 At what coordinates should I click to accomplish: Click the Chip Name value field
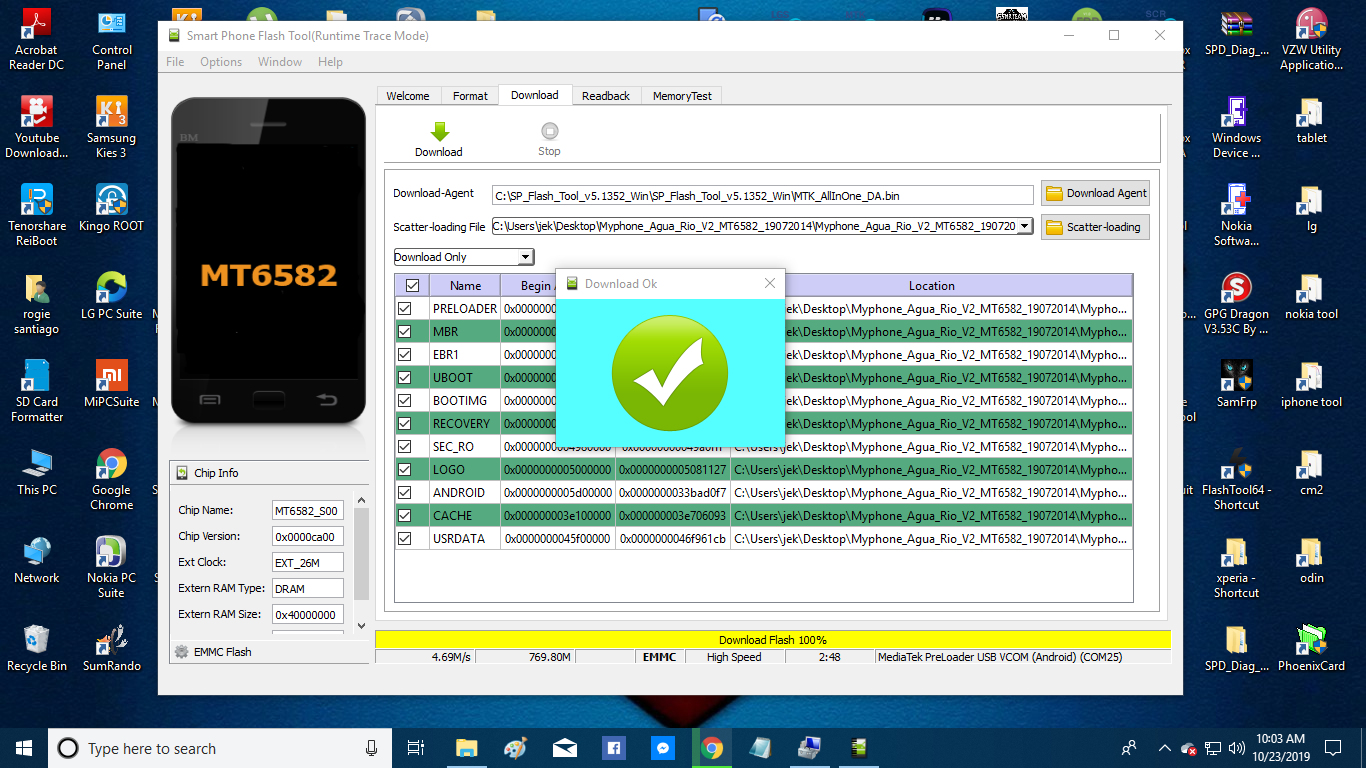coord(307,511)
